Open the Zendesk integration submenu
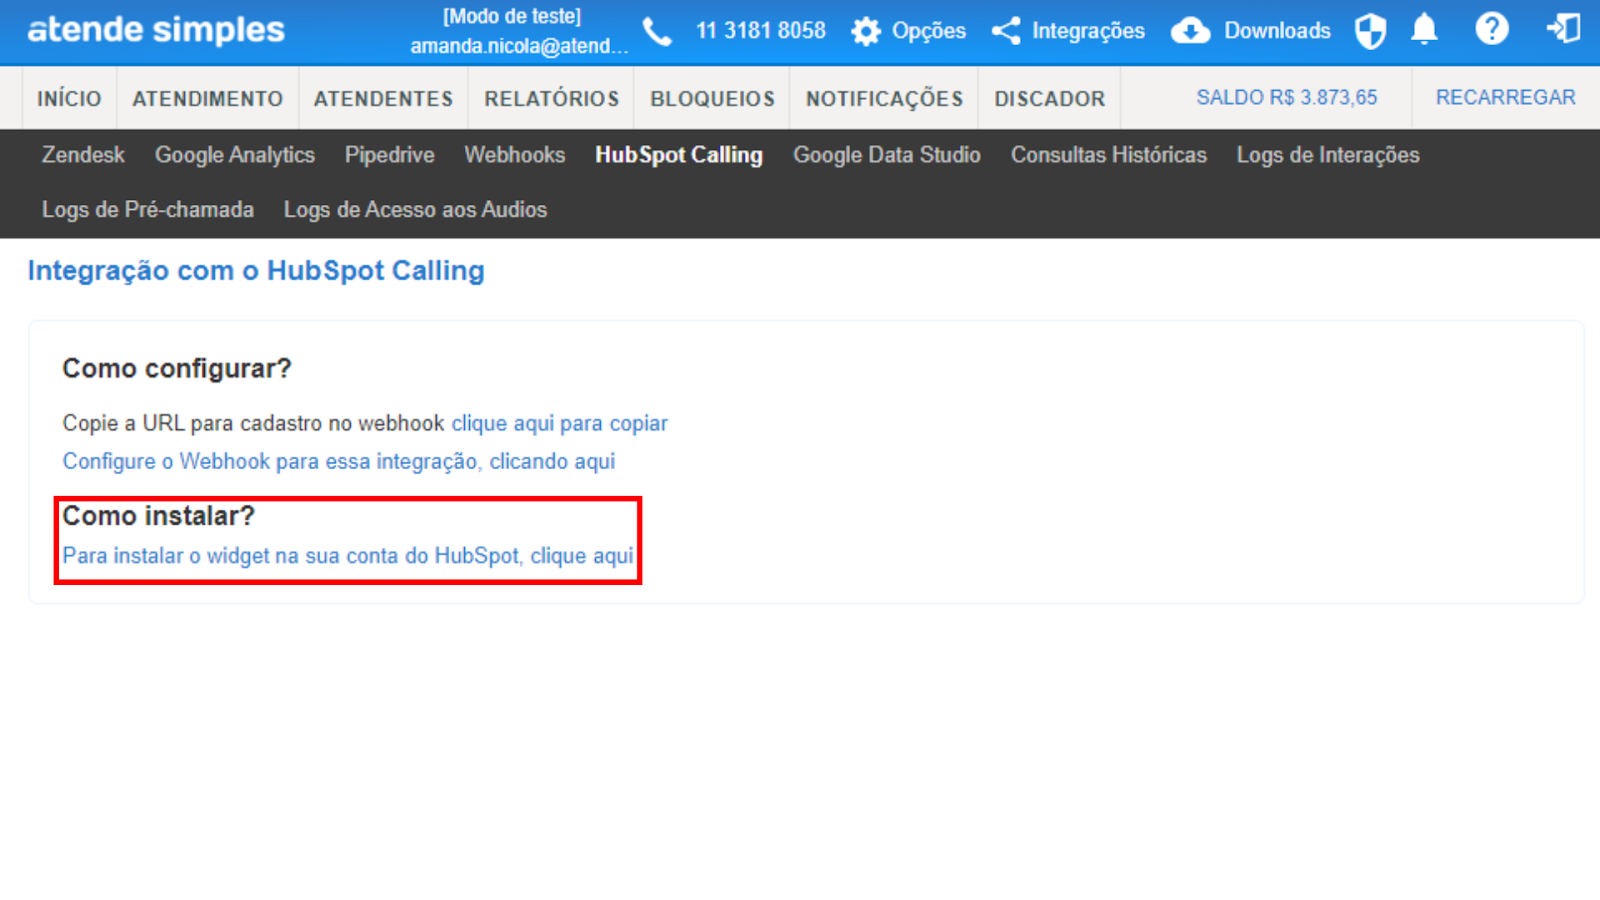The width and height of the screenshot is (1600, 900). click(83, 155)
